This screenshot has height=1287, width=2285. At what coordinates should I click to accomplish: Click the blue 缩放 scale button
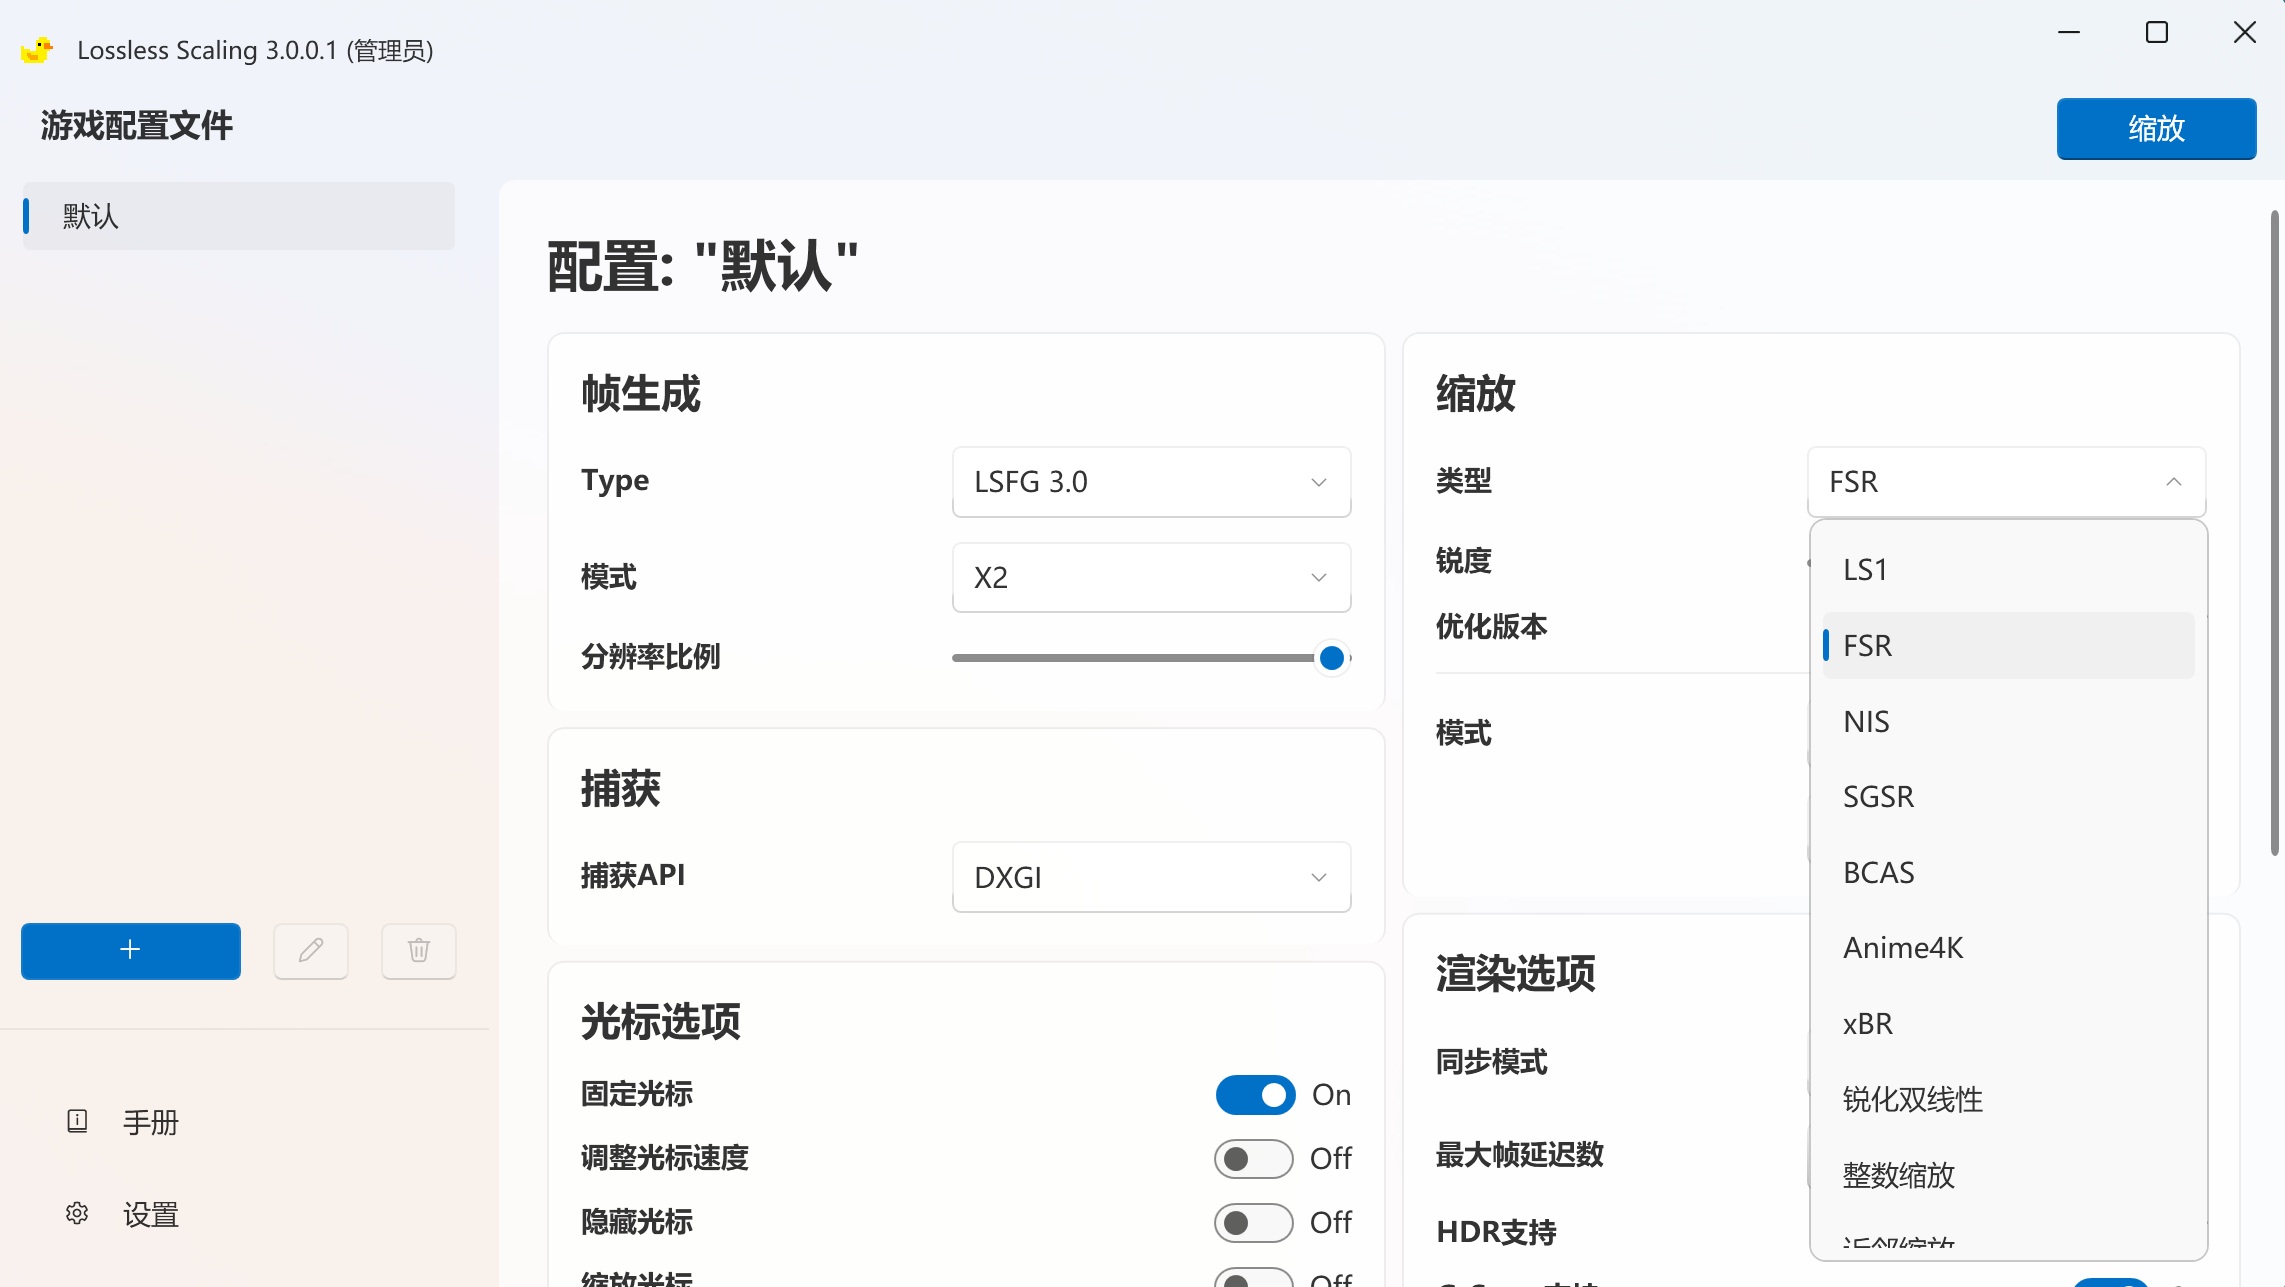tap(2156, 128)
